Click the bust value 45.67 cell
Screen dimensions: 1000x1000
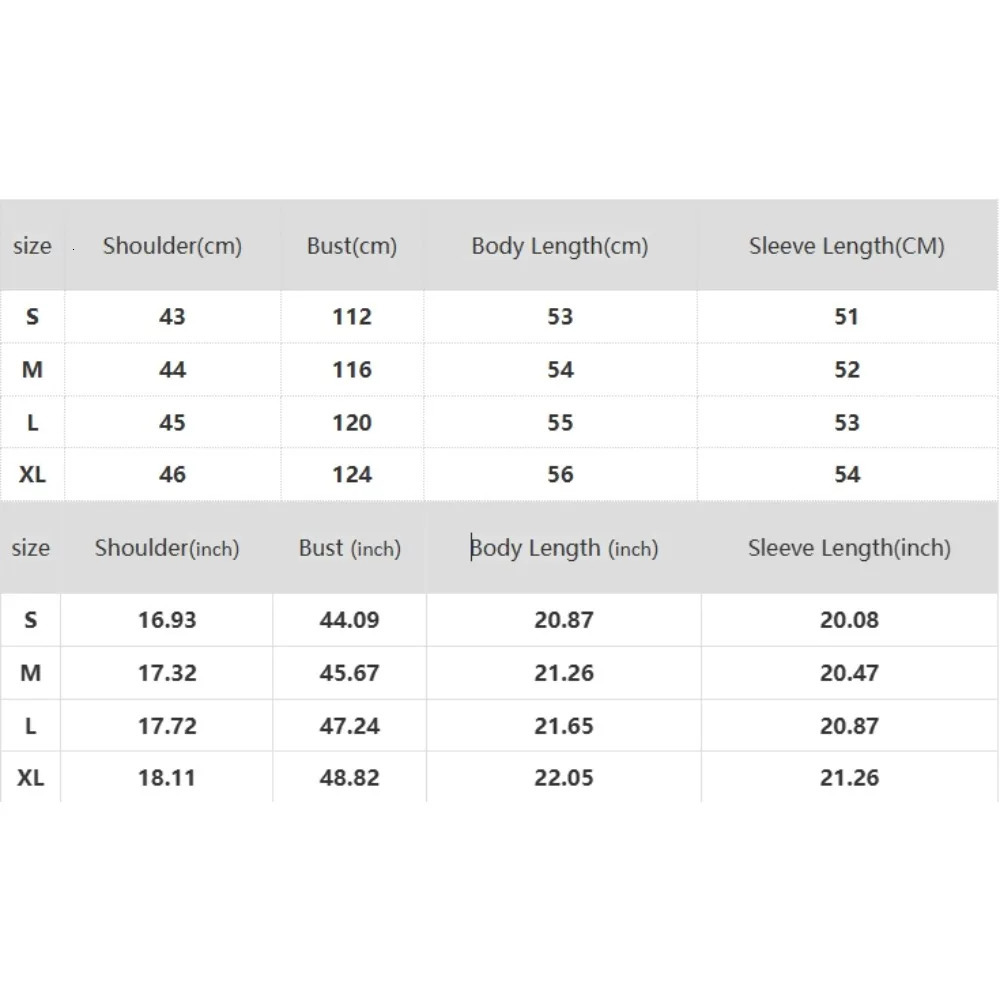pos(349,673)
